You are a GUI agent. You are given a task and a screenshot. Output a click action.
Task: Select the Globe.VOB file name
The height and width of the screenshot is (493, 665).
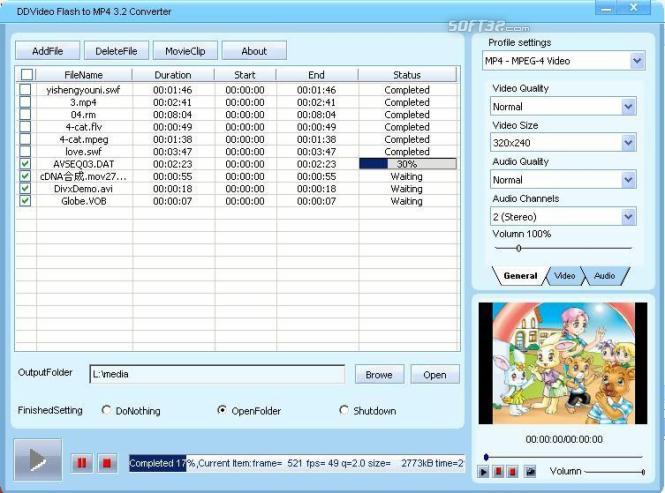point(84,201)
